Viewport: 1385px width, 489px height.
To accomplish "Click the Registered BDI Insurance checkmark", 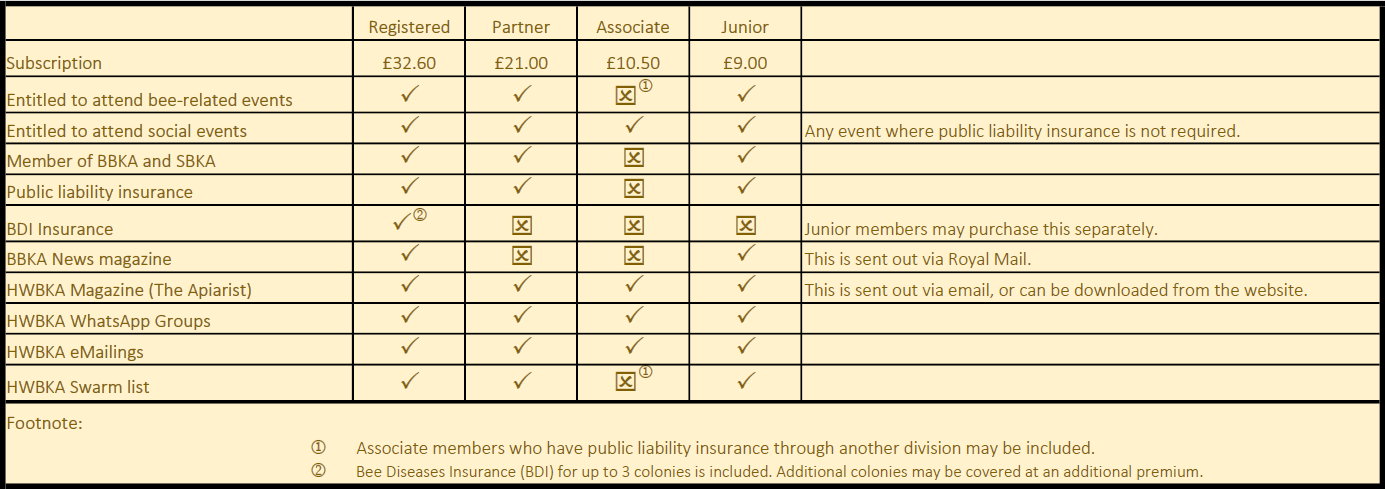I will [x=403, y=224].
